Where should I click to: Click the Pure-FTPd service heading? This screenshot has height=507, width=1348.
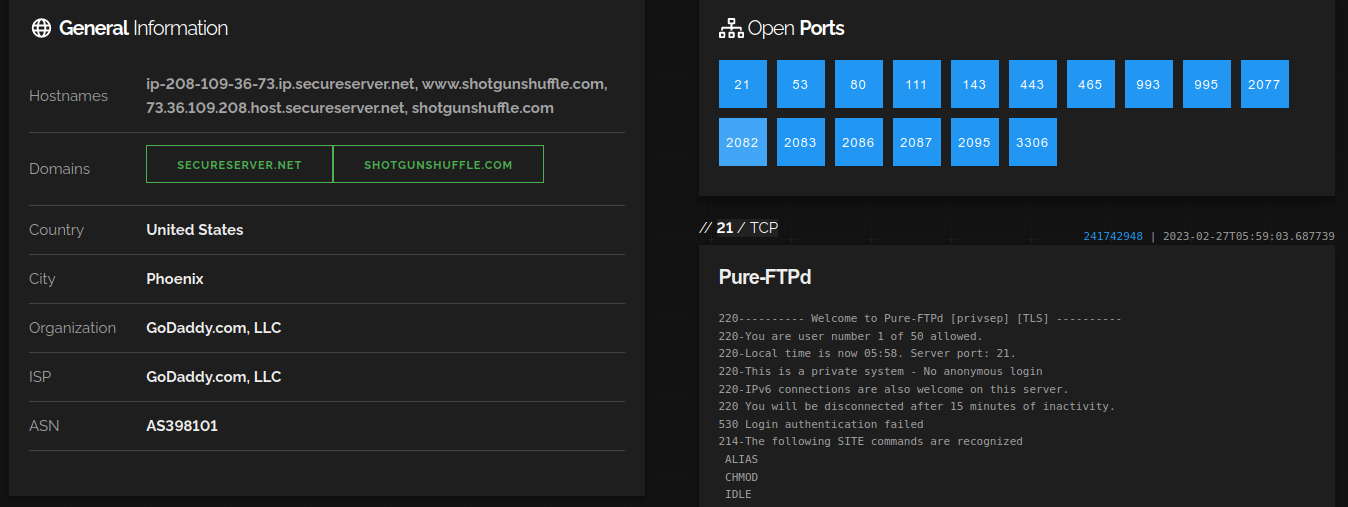click(764, 277)
